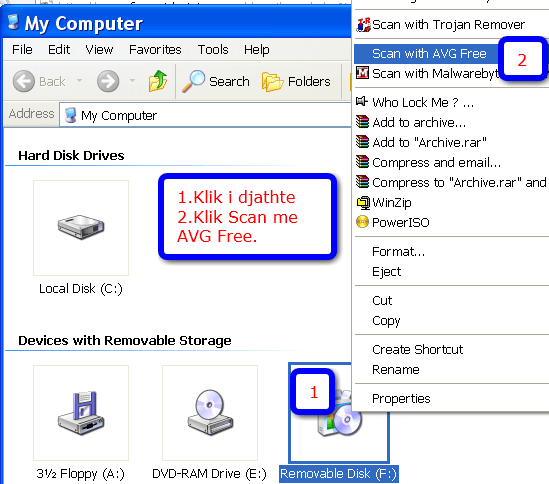
Task: Select the DVD-RAM Drive (E:) icon
Action: pyautogui.click(x=210, y=413)
